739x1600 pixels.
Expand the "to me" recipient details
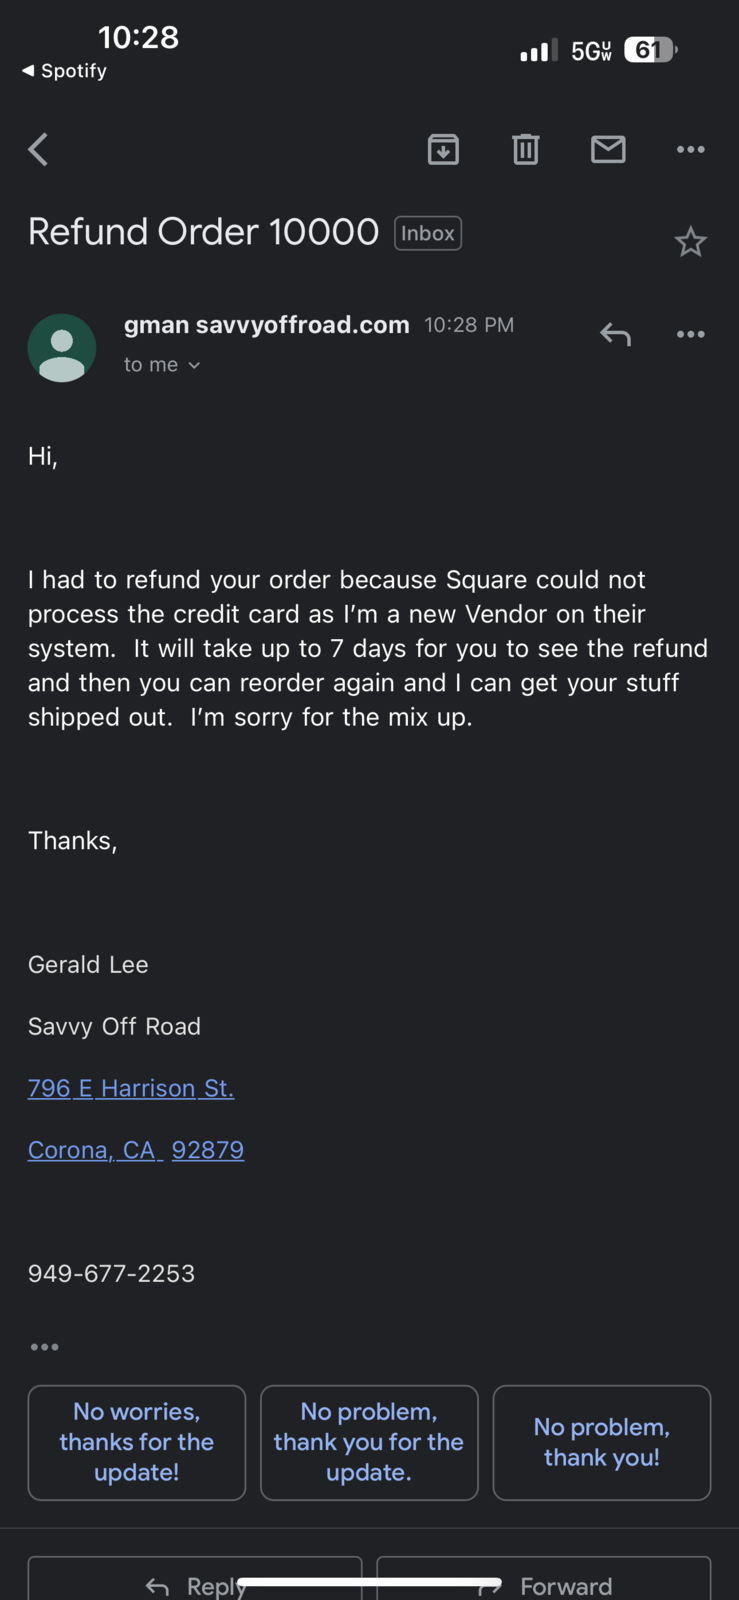point(162,365)
